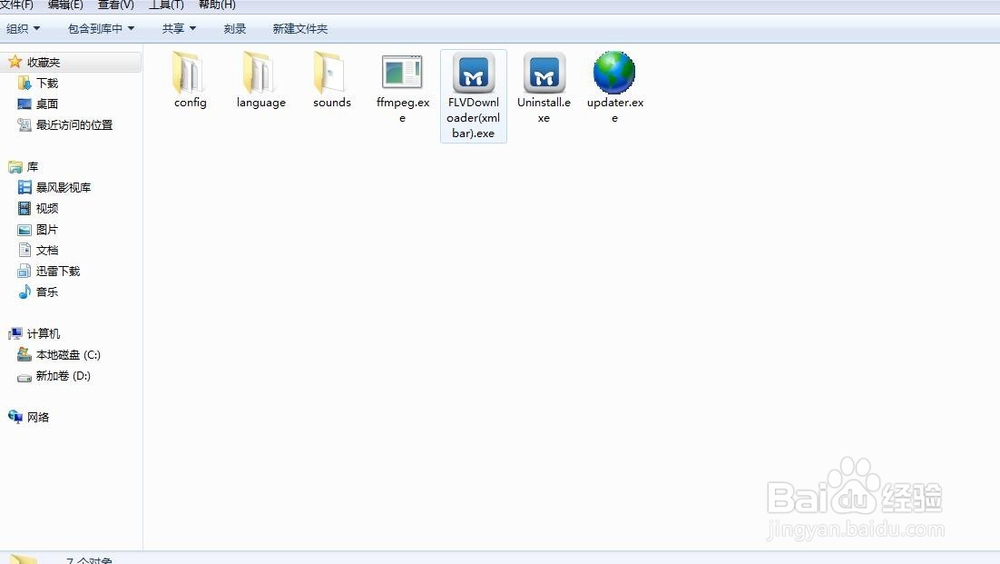Click the 暴风影视库 label
The width and height of the screenshot is (1000, 564).
(63, 188)
